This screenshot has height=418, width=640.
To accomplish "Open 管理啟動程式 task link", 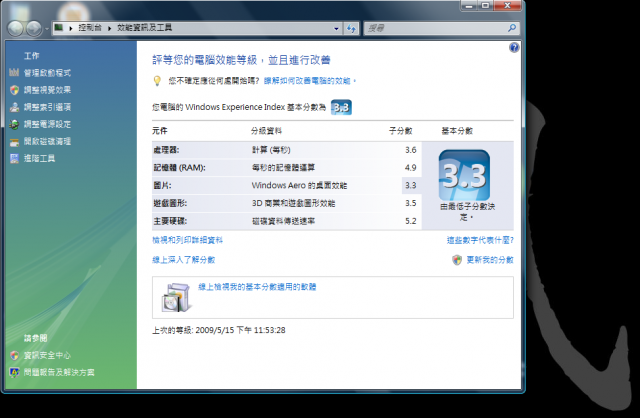I will [47, 73].
